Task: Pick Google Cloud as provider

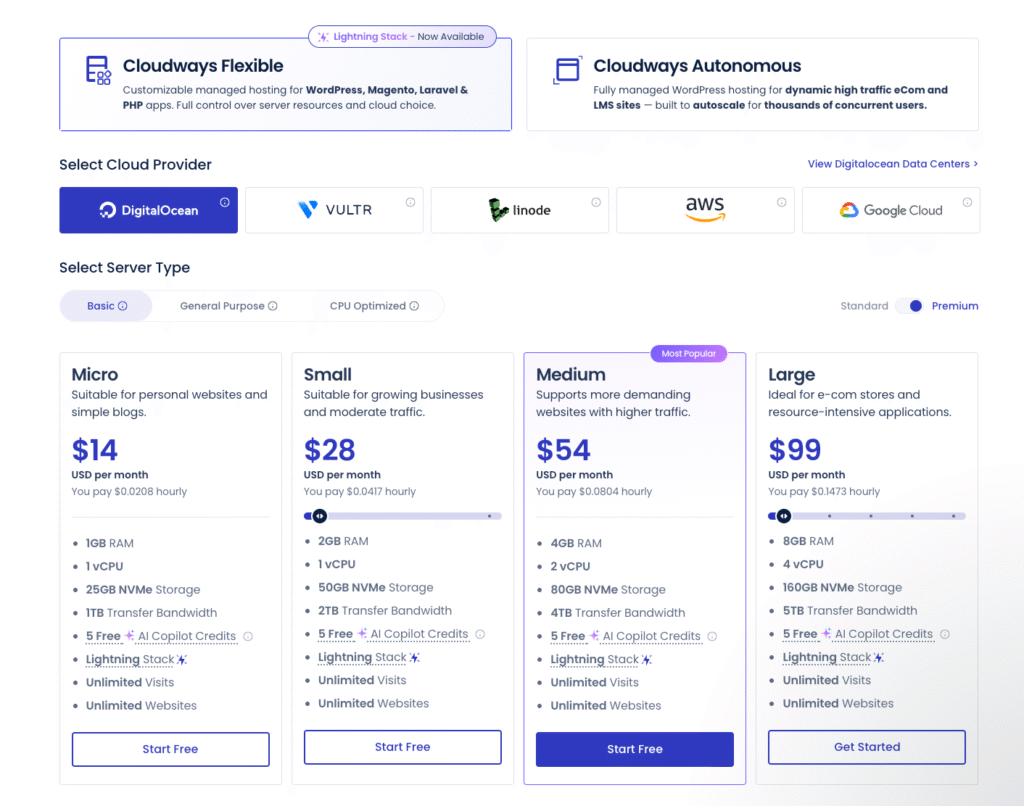Action: 889,210
